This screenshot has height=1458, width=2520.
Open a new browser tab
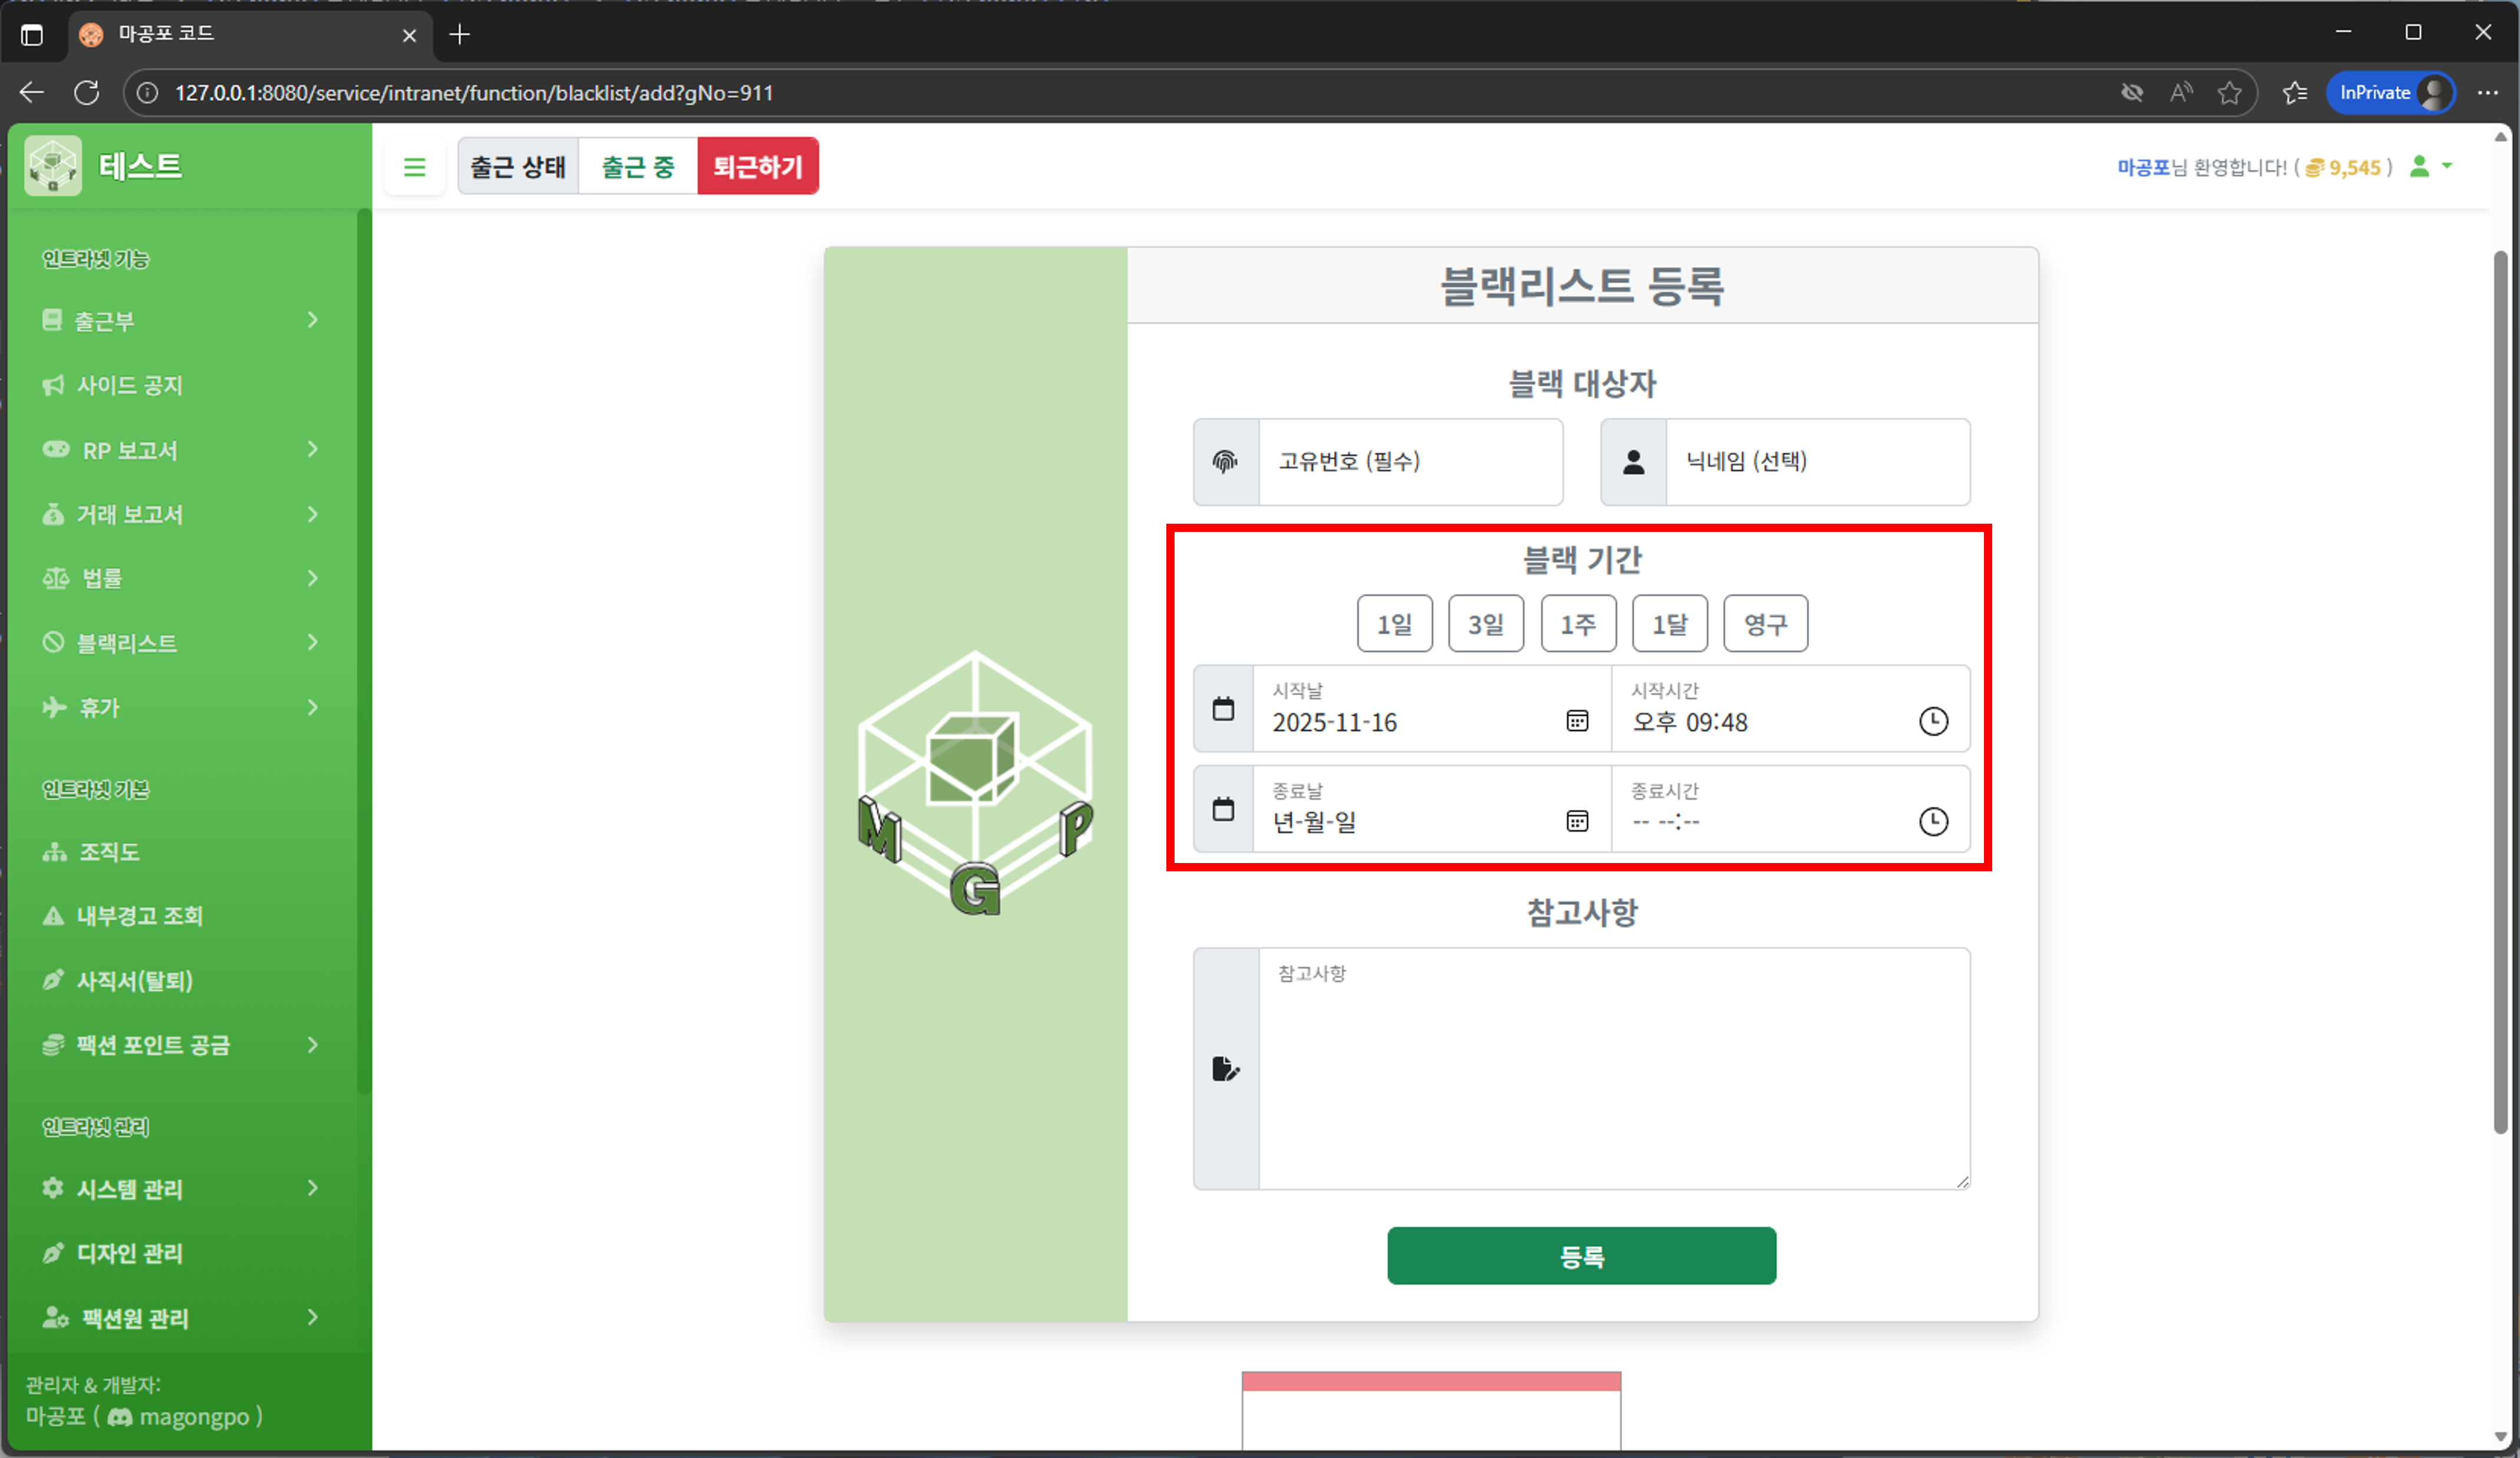(459, 35)
